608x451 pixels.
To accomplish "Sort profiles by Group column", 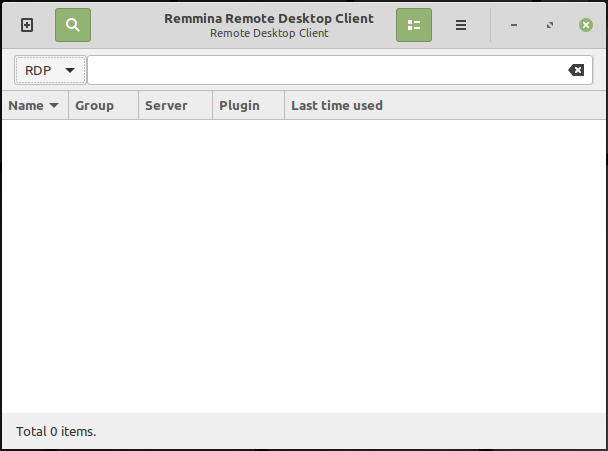I will (104, 105).
